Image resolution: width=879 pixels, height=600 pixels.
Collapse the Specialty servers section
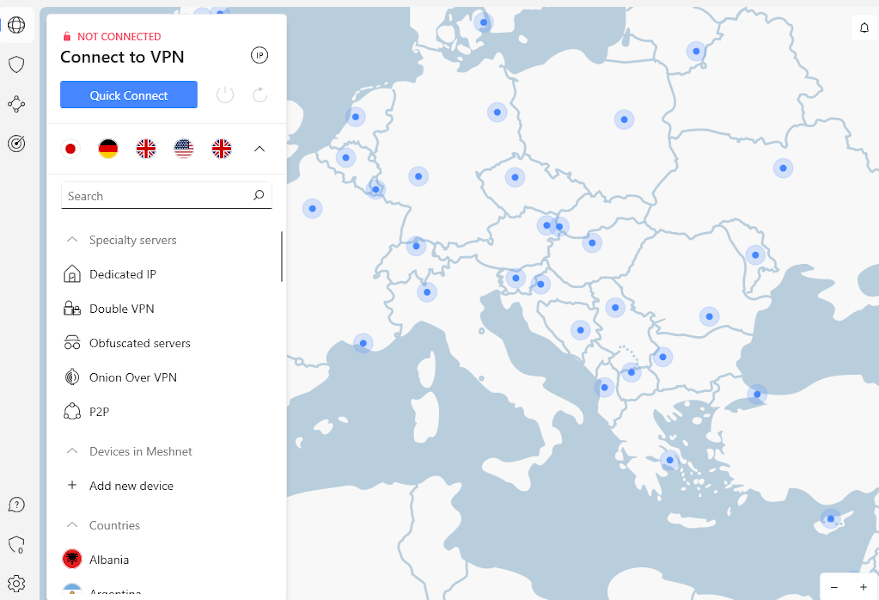tap(72, 240)
